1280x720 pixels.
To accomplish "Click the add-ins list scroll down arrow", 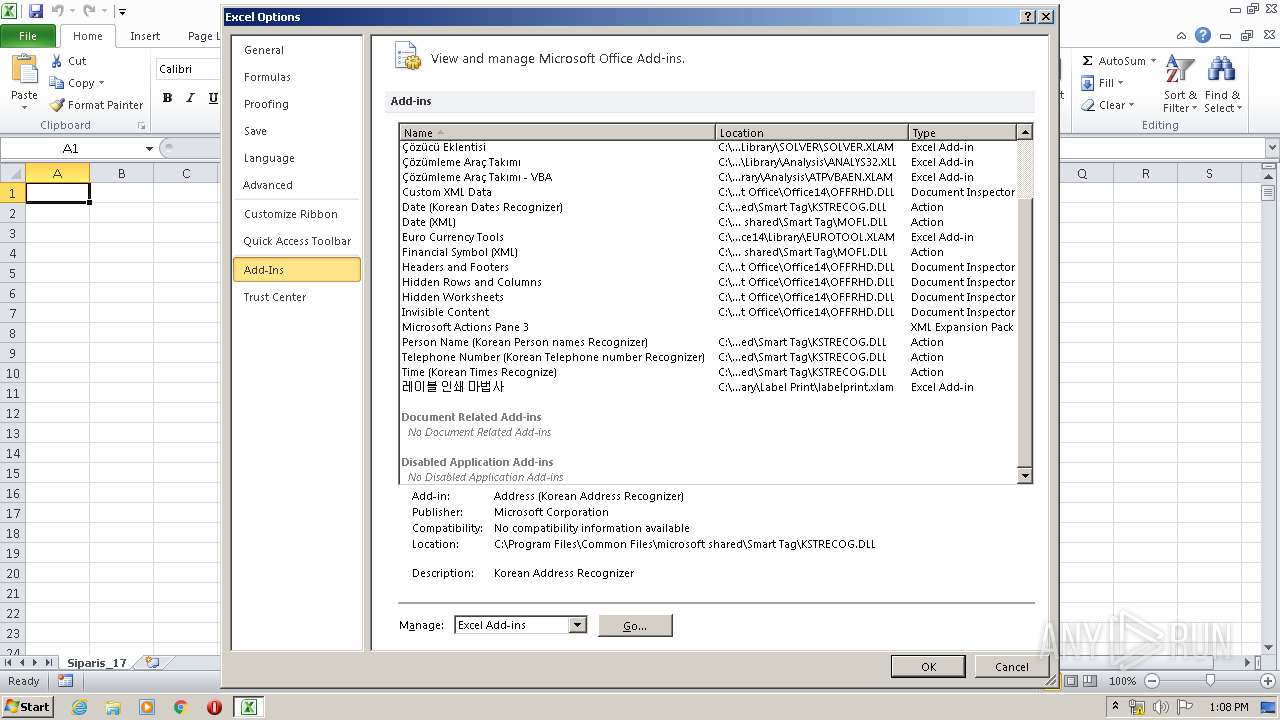I will 1024,476.
